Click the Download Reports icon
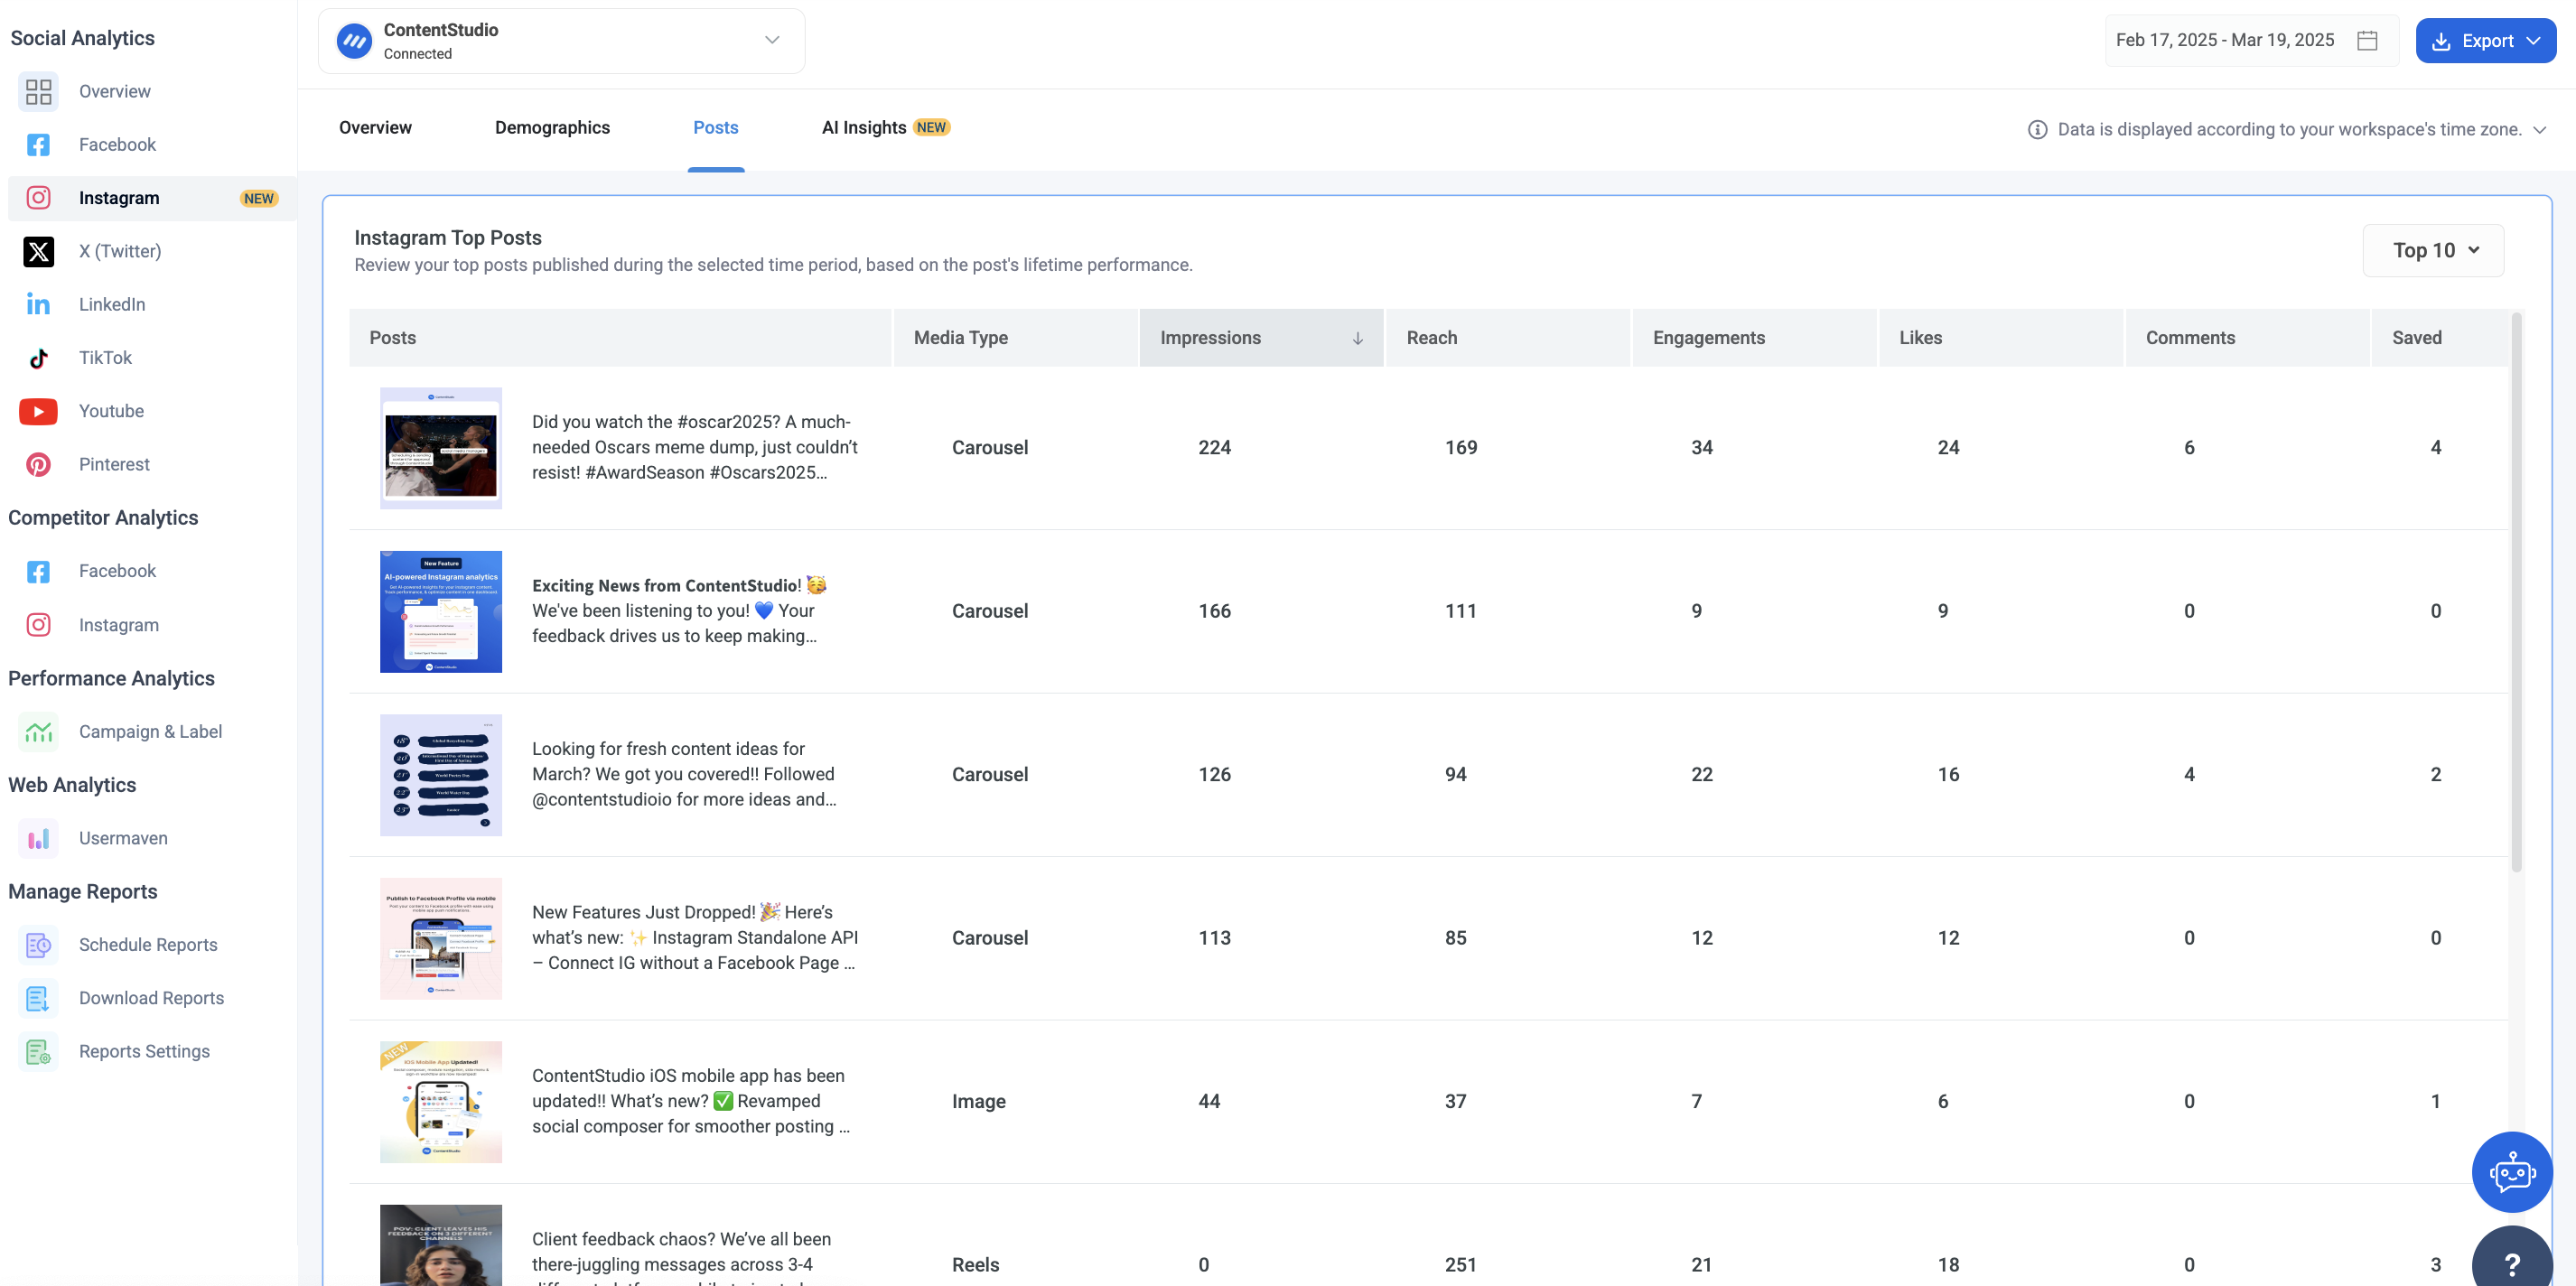The width and height of the screenshot is (2576, 1286). pyautogui.click(x=38, y=998)
